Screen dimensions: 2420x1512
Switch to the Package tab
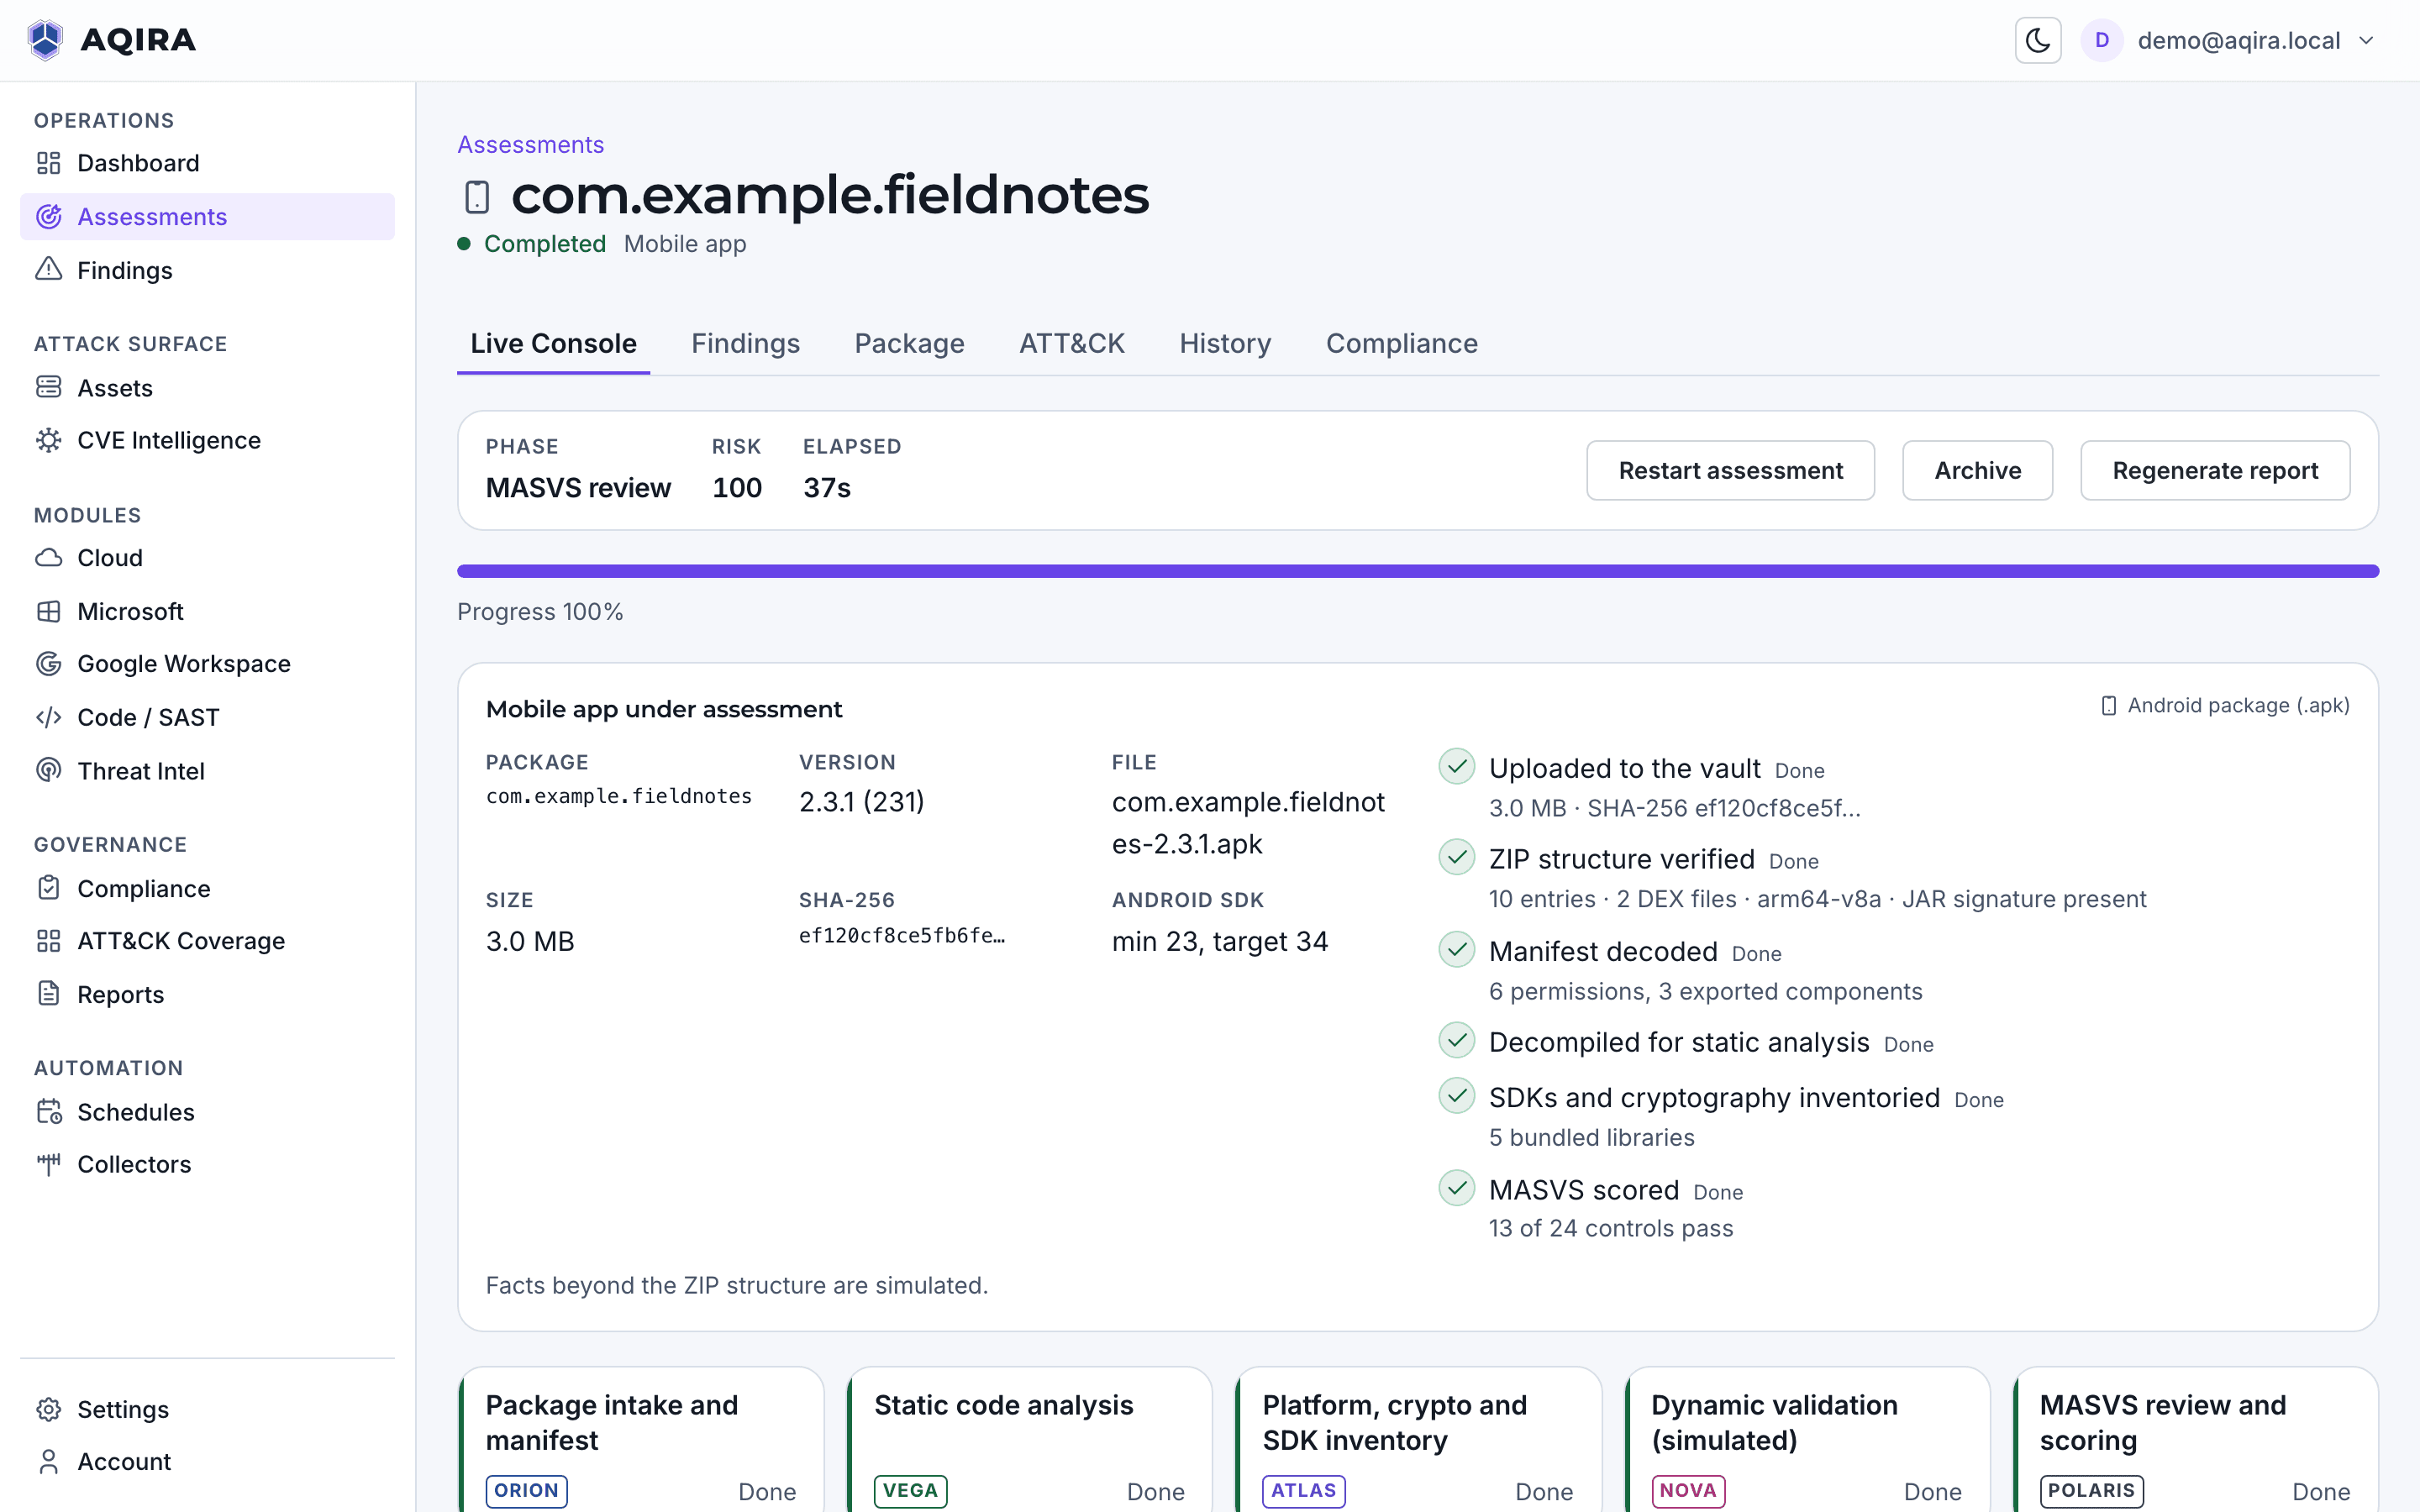[909, 344]
